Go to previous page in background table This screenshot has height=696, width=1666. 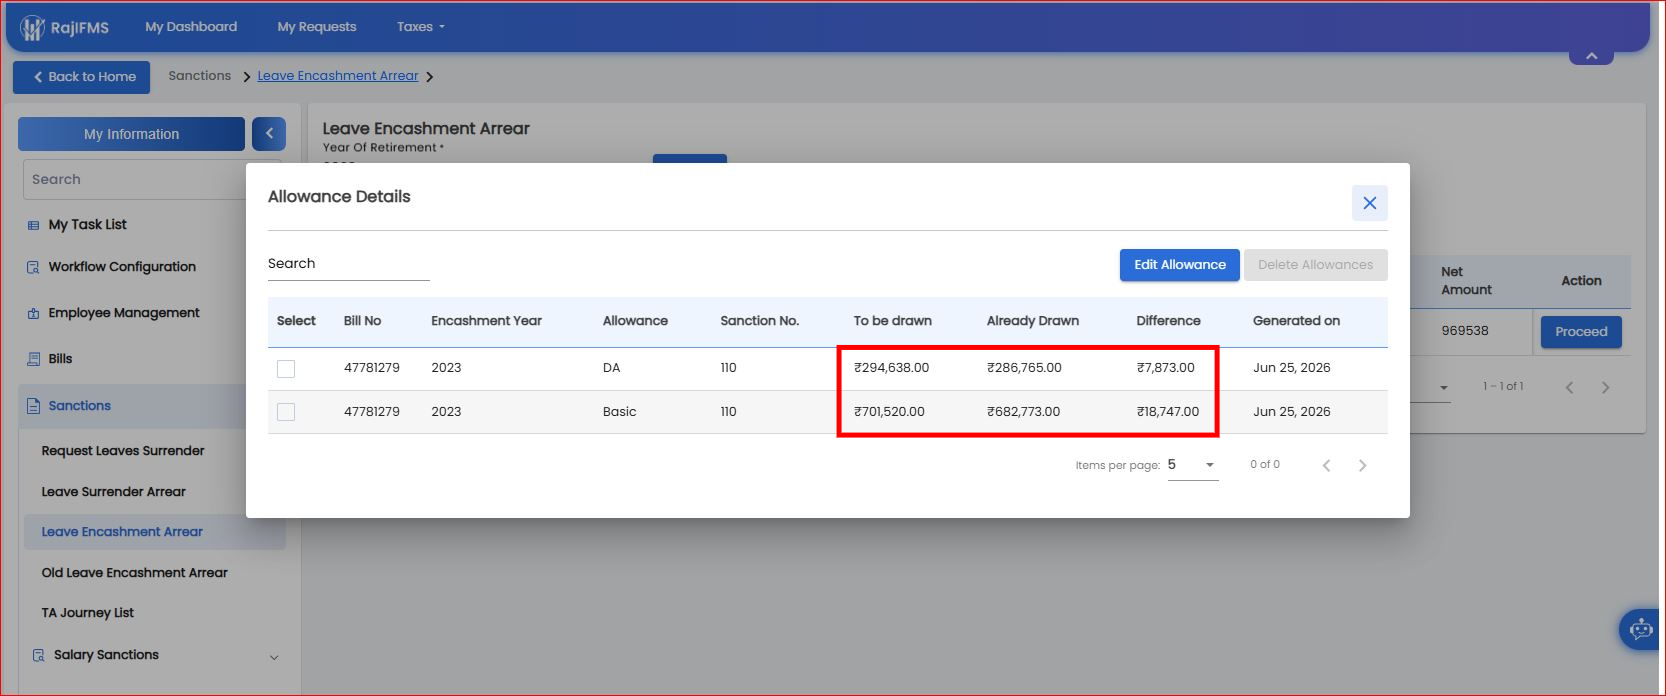pyautogui.click(x=1569, y=387)
